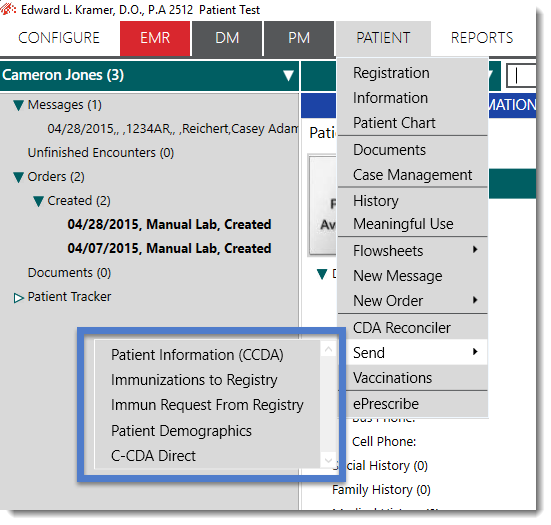Select Documents in the Patient menu
551x525 pixels.
[x=413, y=150]
